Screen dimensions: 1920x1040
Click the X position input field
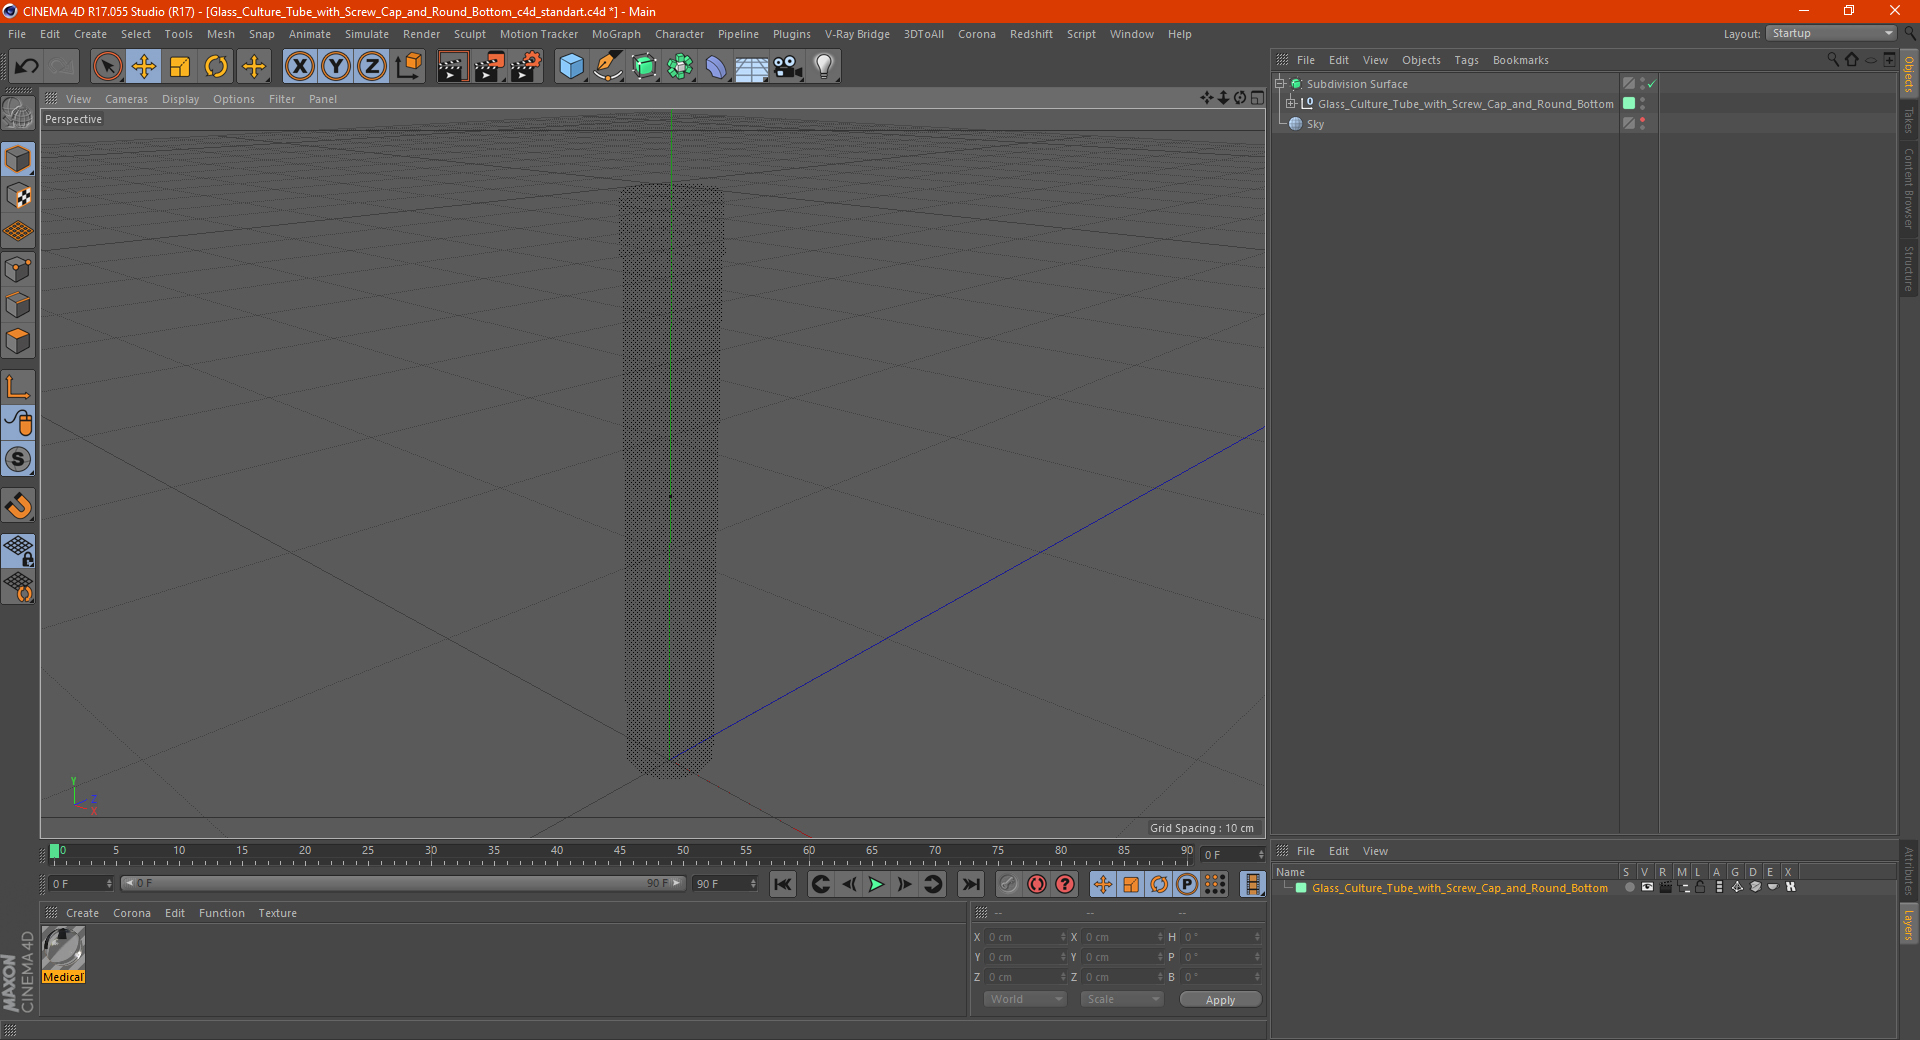[x=1024, y=937]
